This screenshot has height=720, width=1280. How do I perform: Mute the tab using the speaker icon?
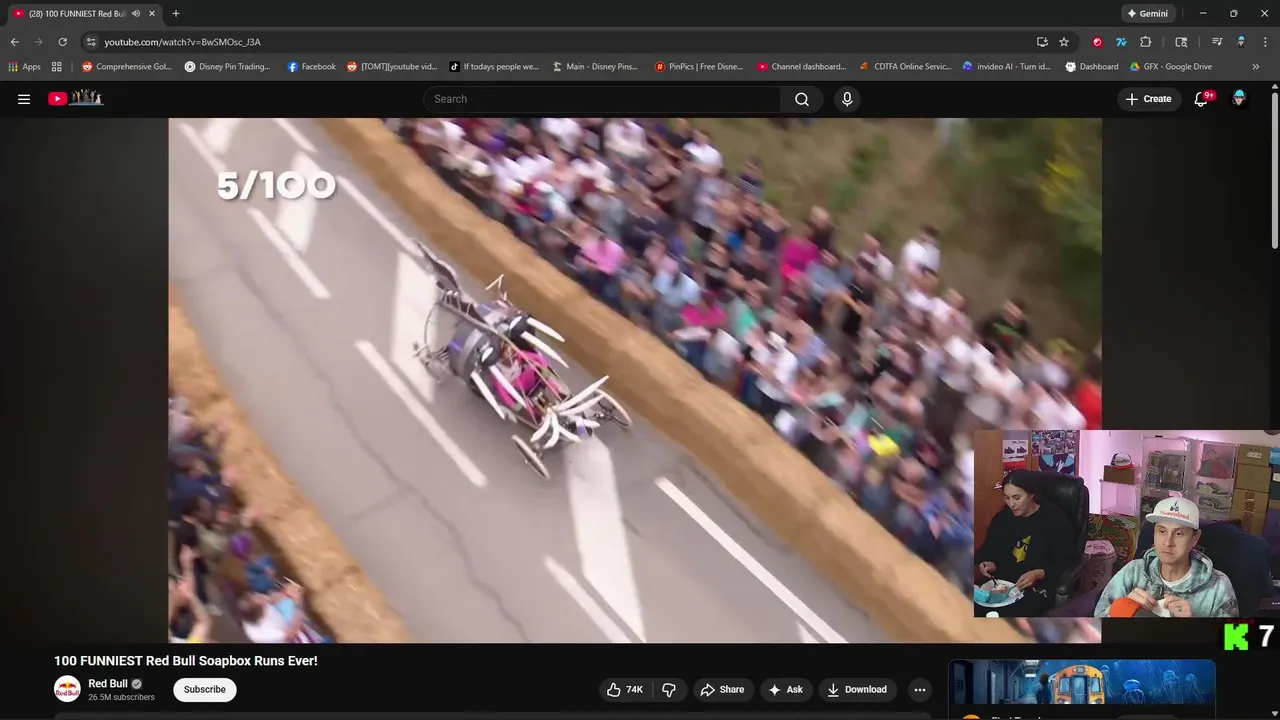tap(136, 14)
